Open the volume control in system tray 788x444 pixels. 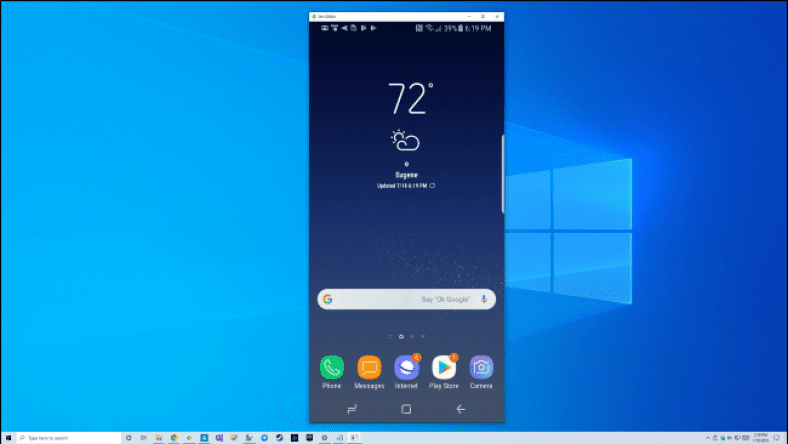coord(730,438)
